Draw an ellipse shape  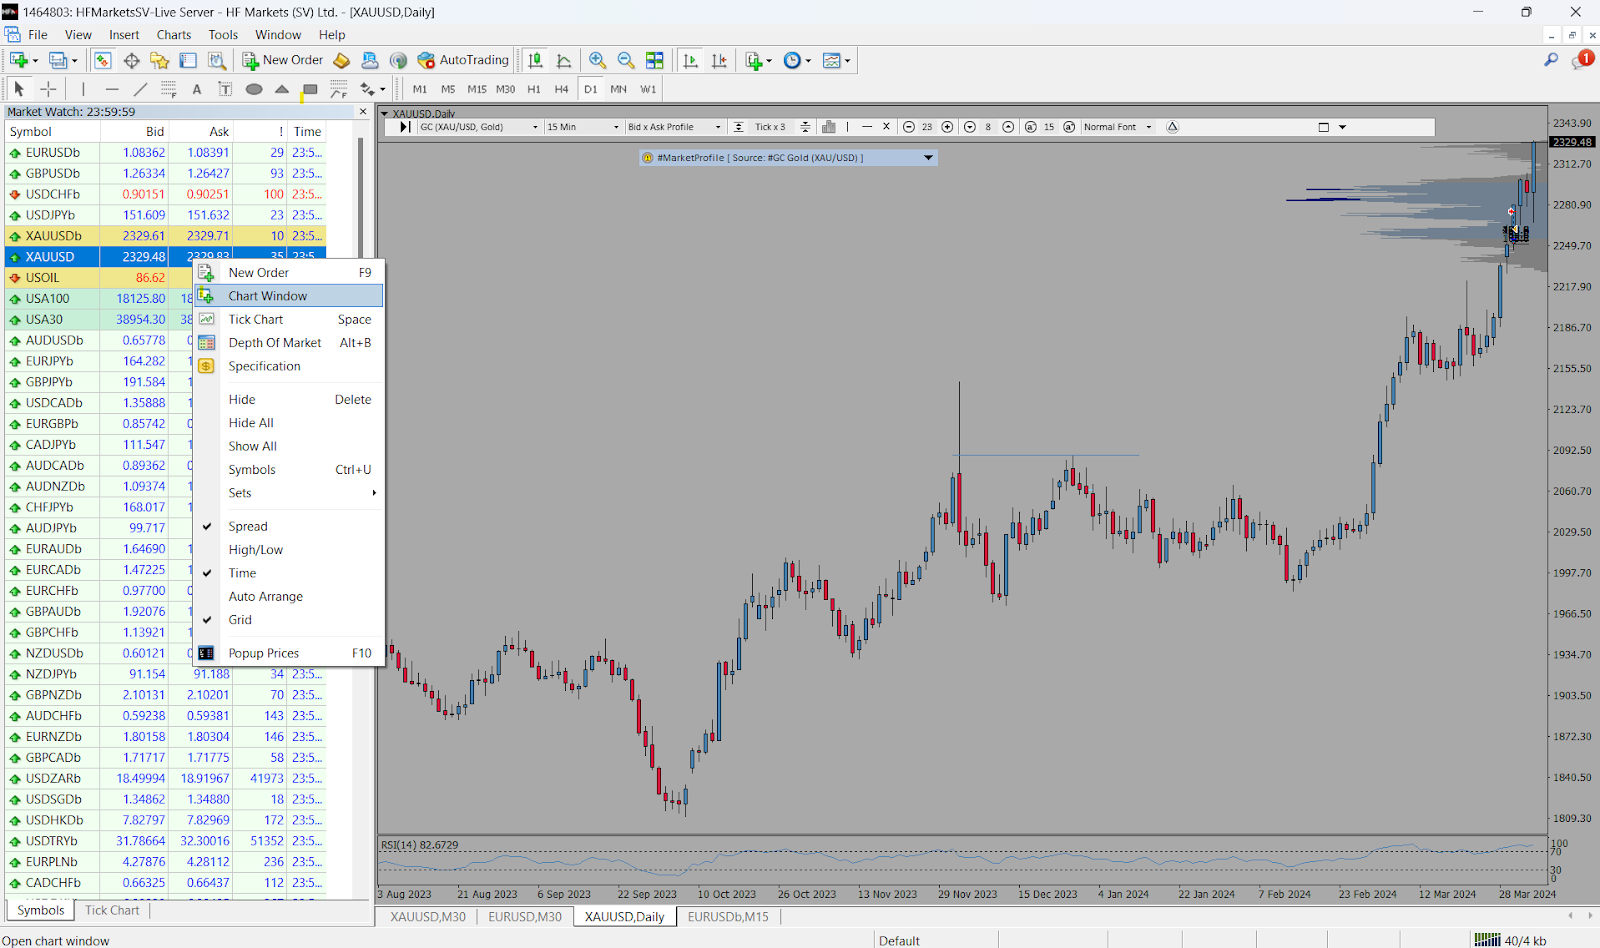click(254, 89)
